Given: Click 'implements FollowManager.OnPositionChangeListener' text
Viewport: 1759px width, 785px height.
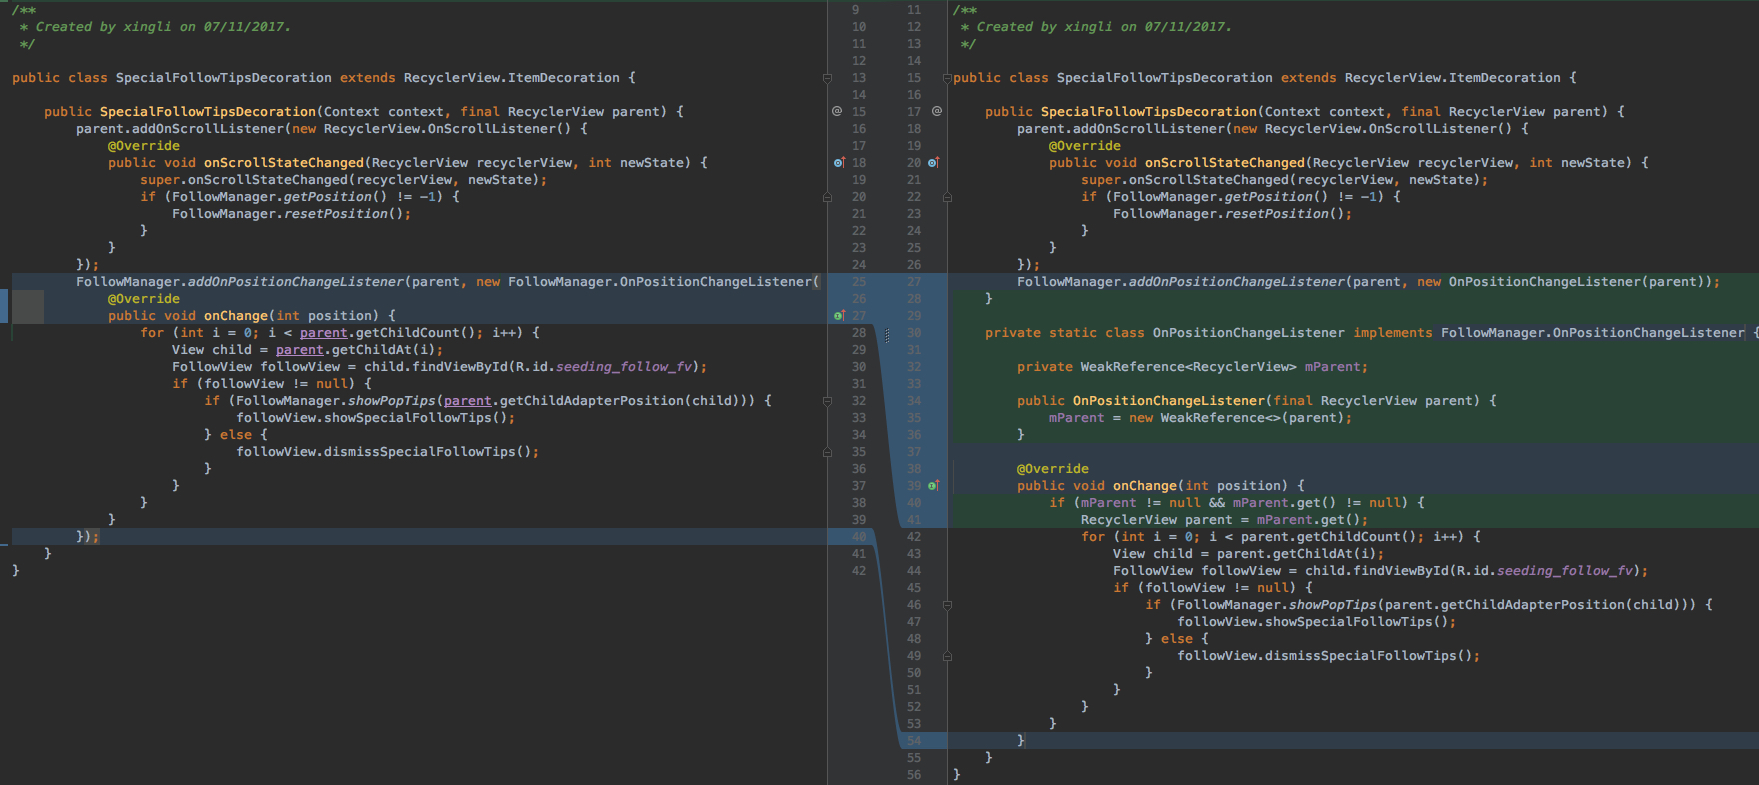Looking at the screenshot, I should pyautogui.click(x=1549, y=332).
